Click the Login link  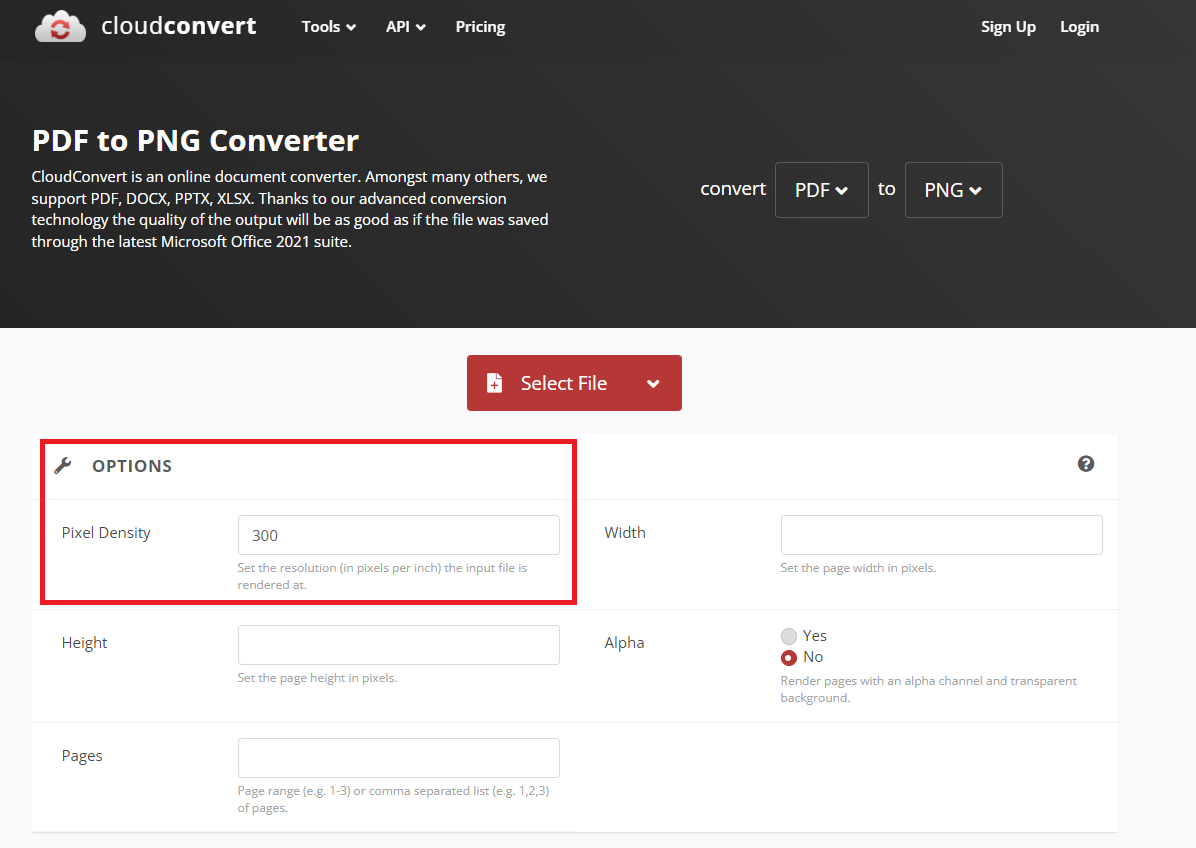[x=1079, y=27]
